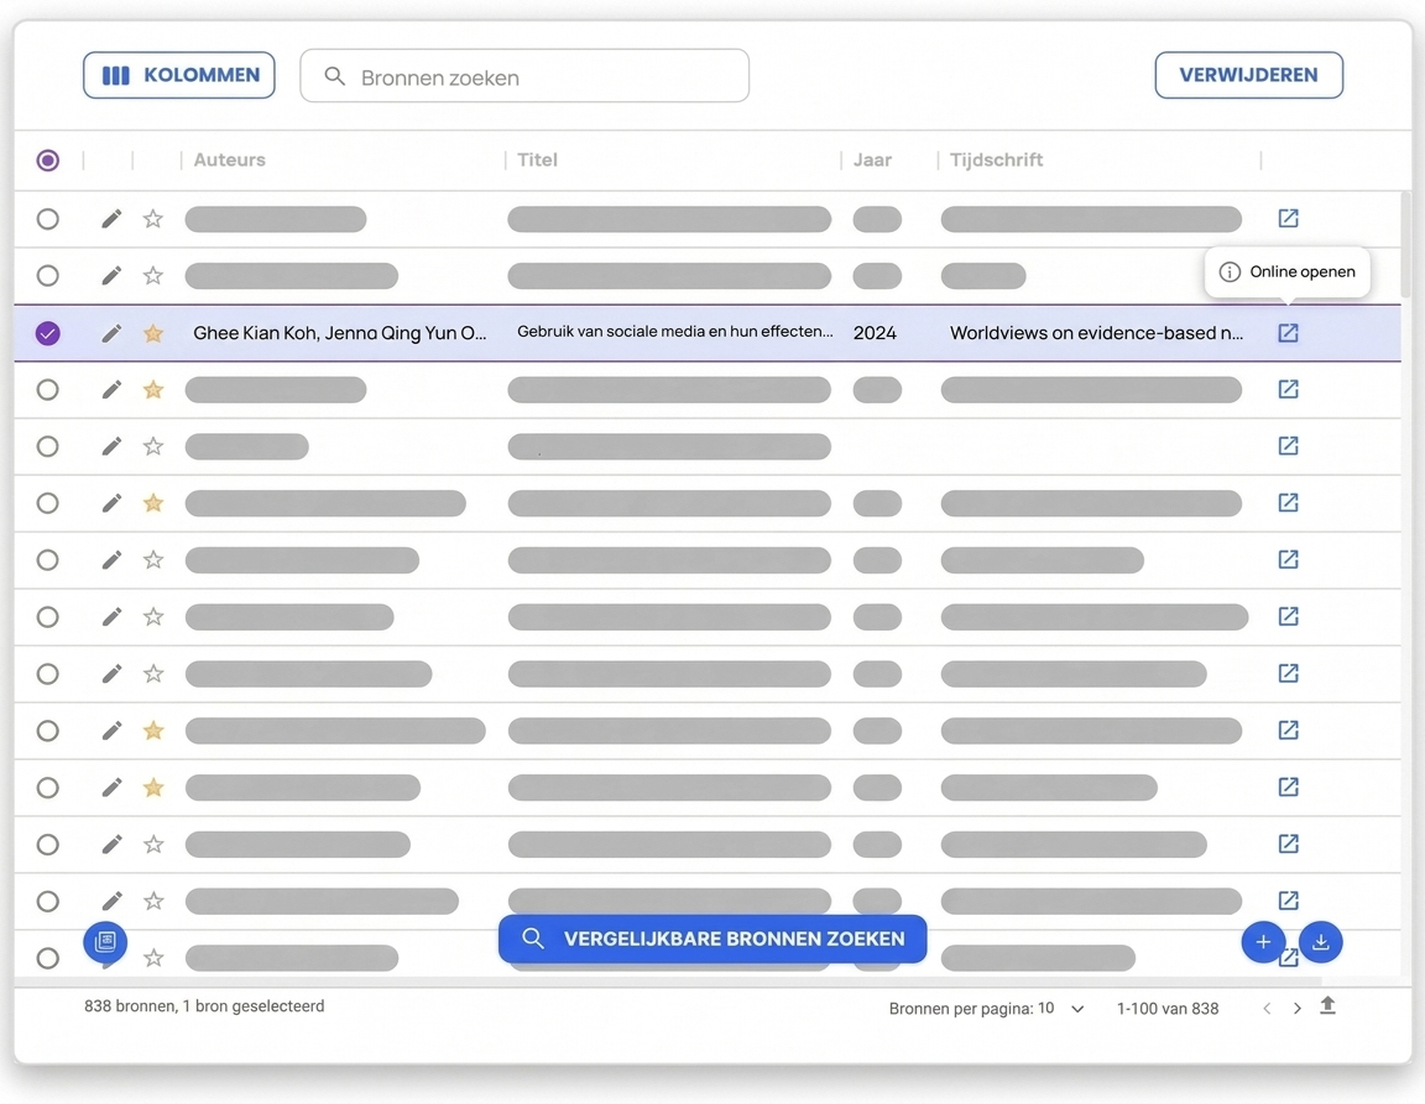Image resolution: width=1425 pixels, height=1104 pixels.
Task: Sort by the Auteurs column header
Action: tap(229, 160)
